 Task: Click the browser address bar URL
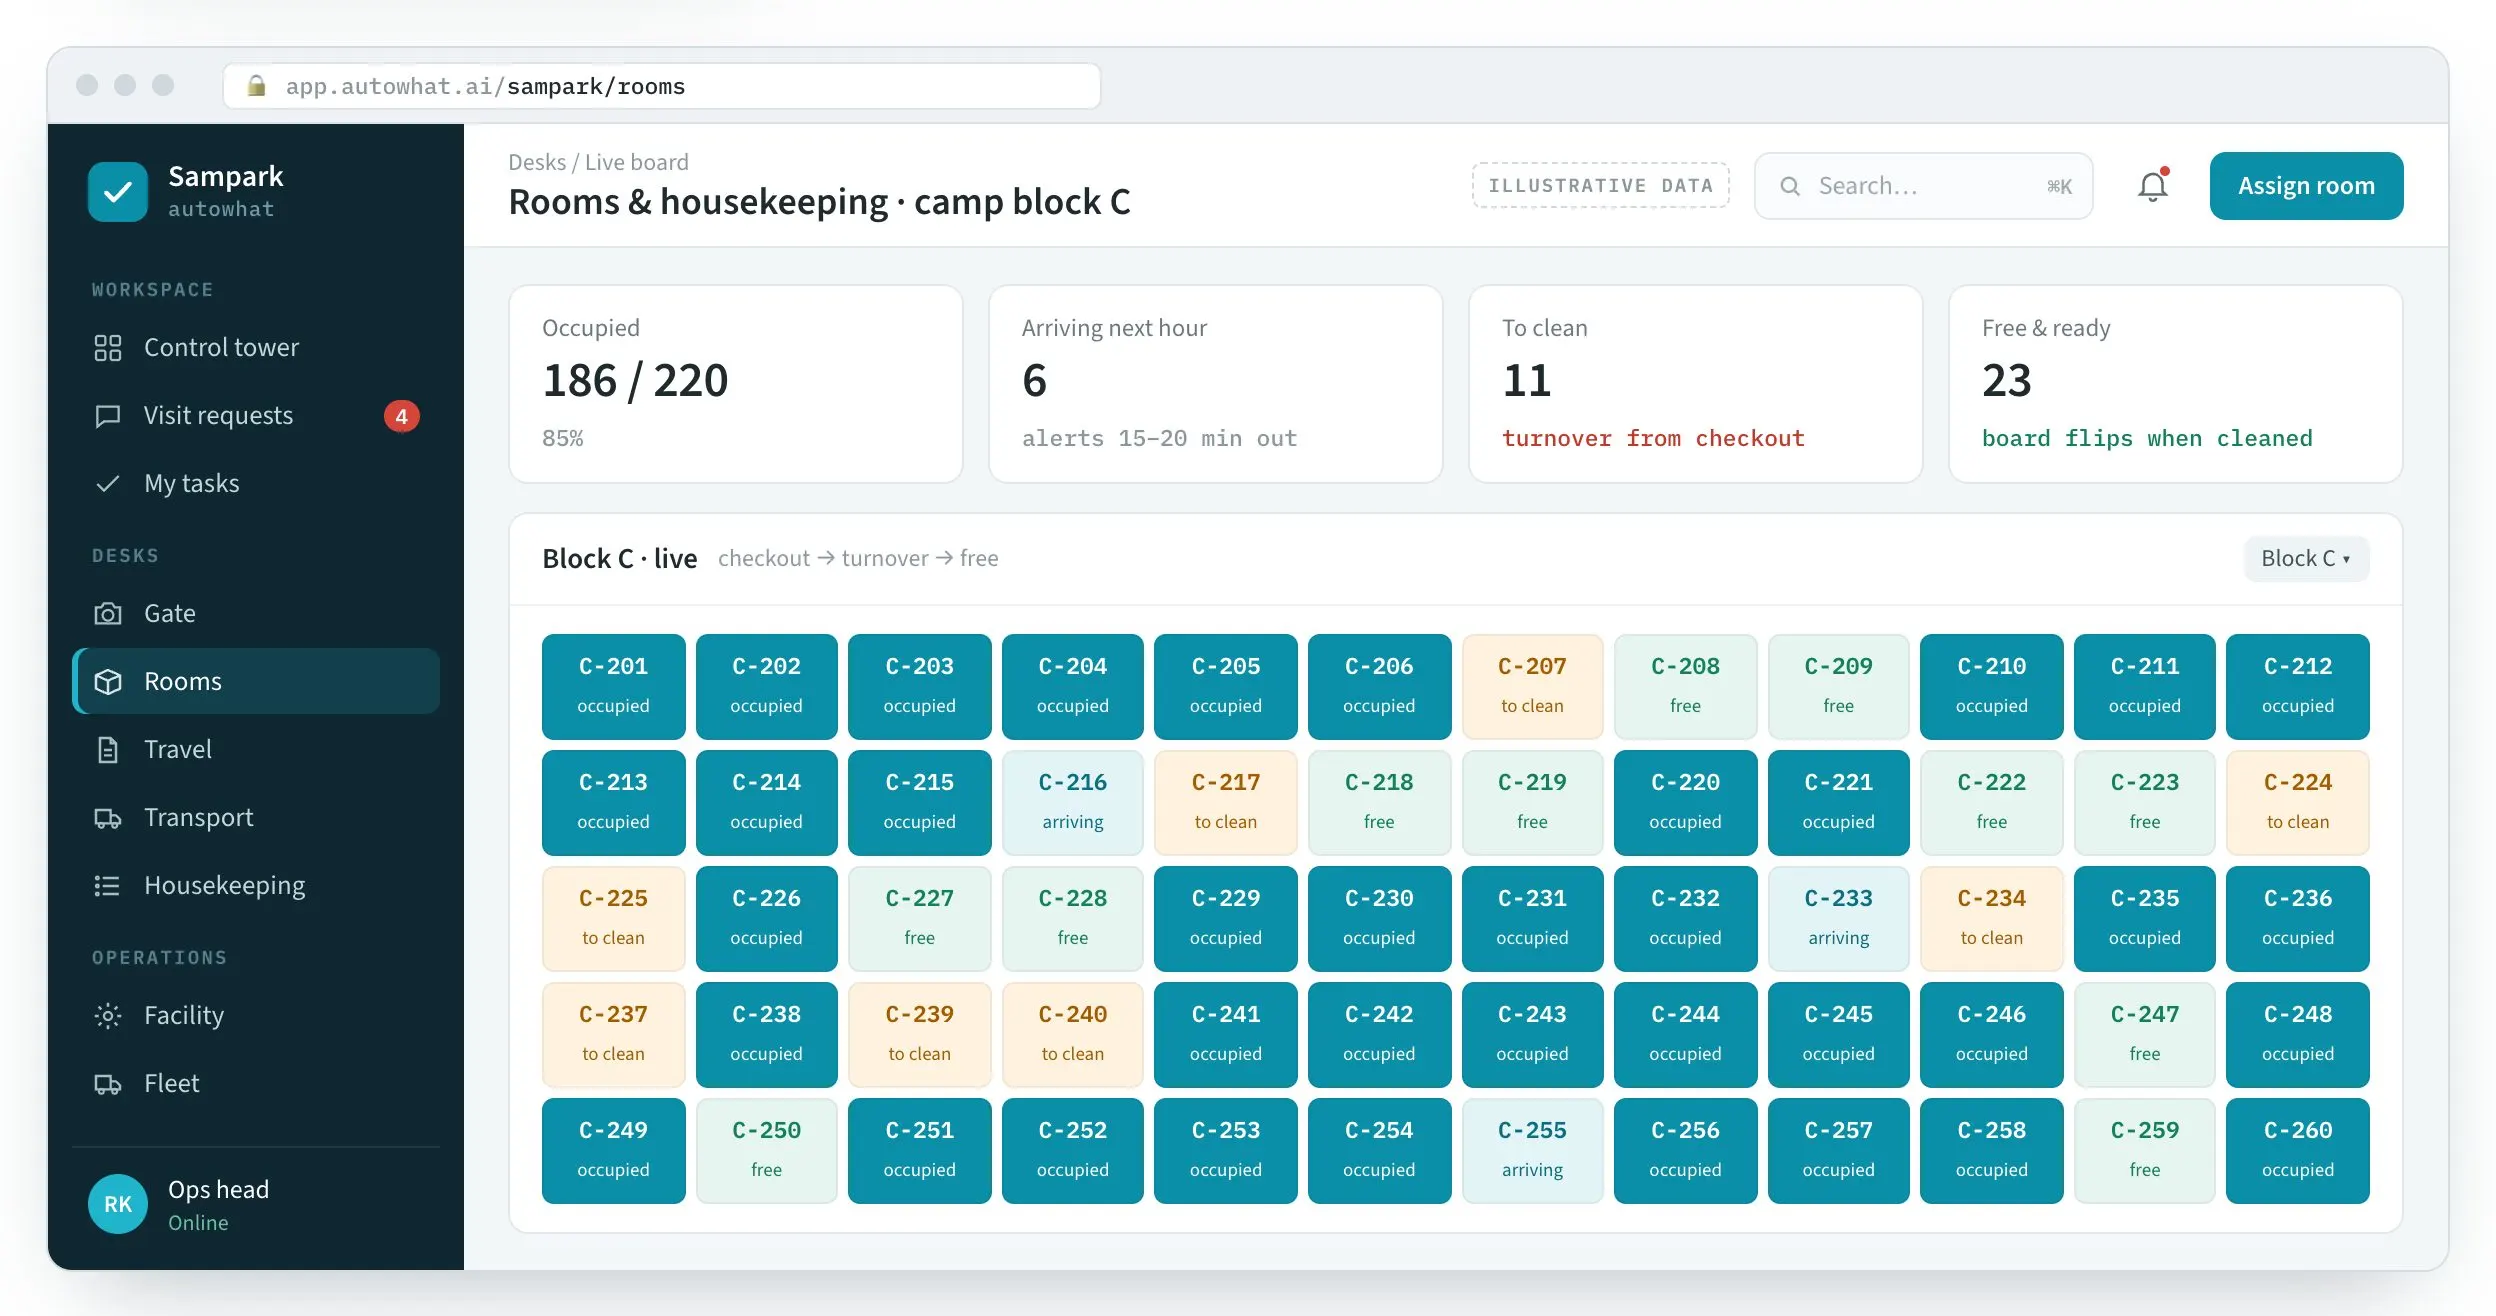(662, 86)
